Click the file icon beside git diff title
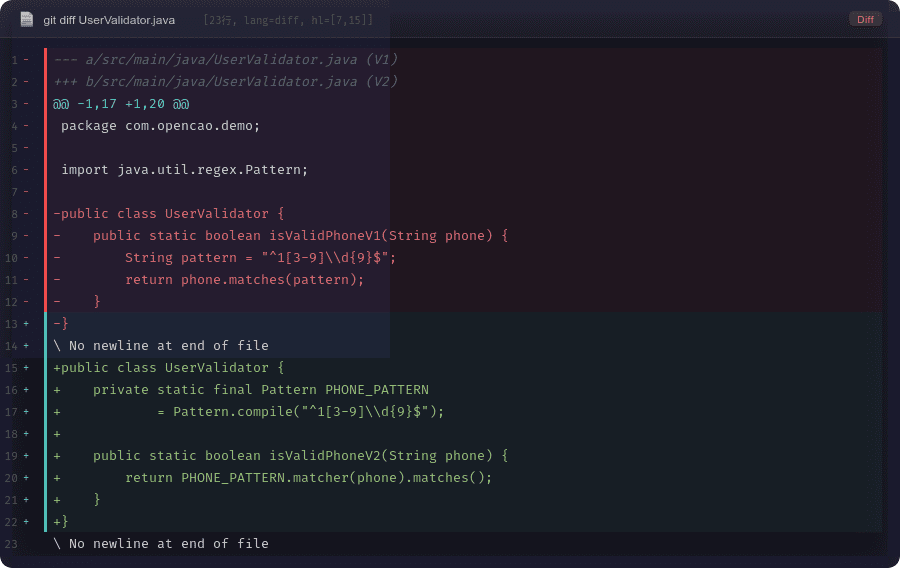 point(26,20)
